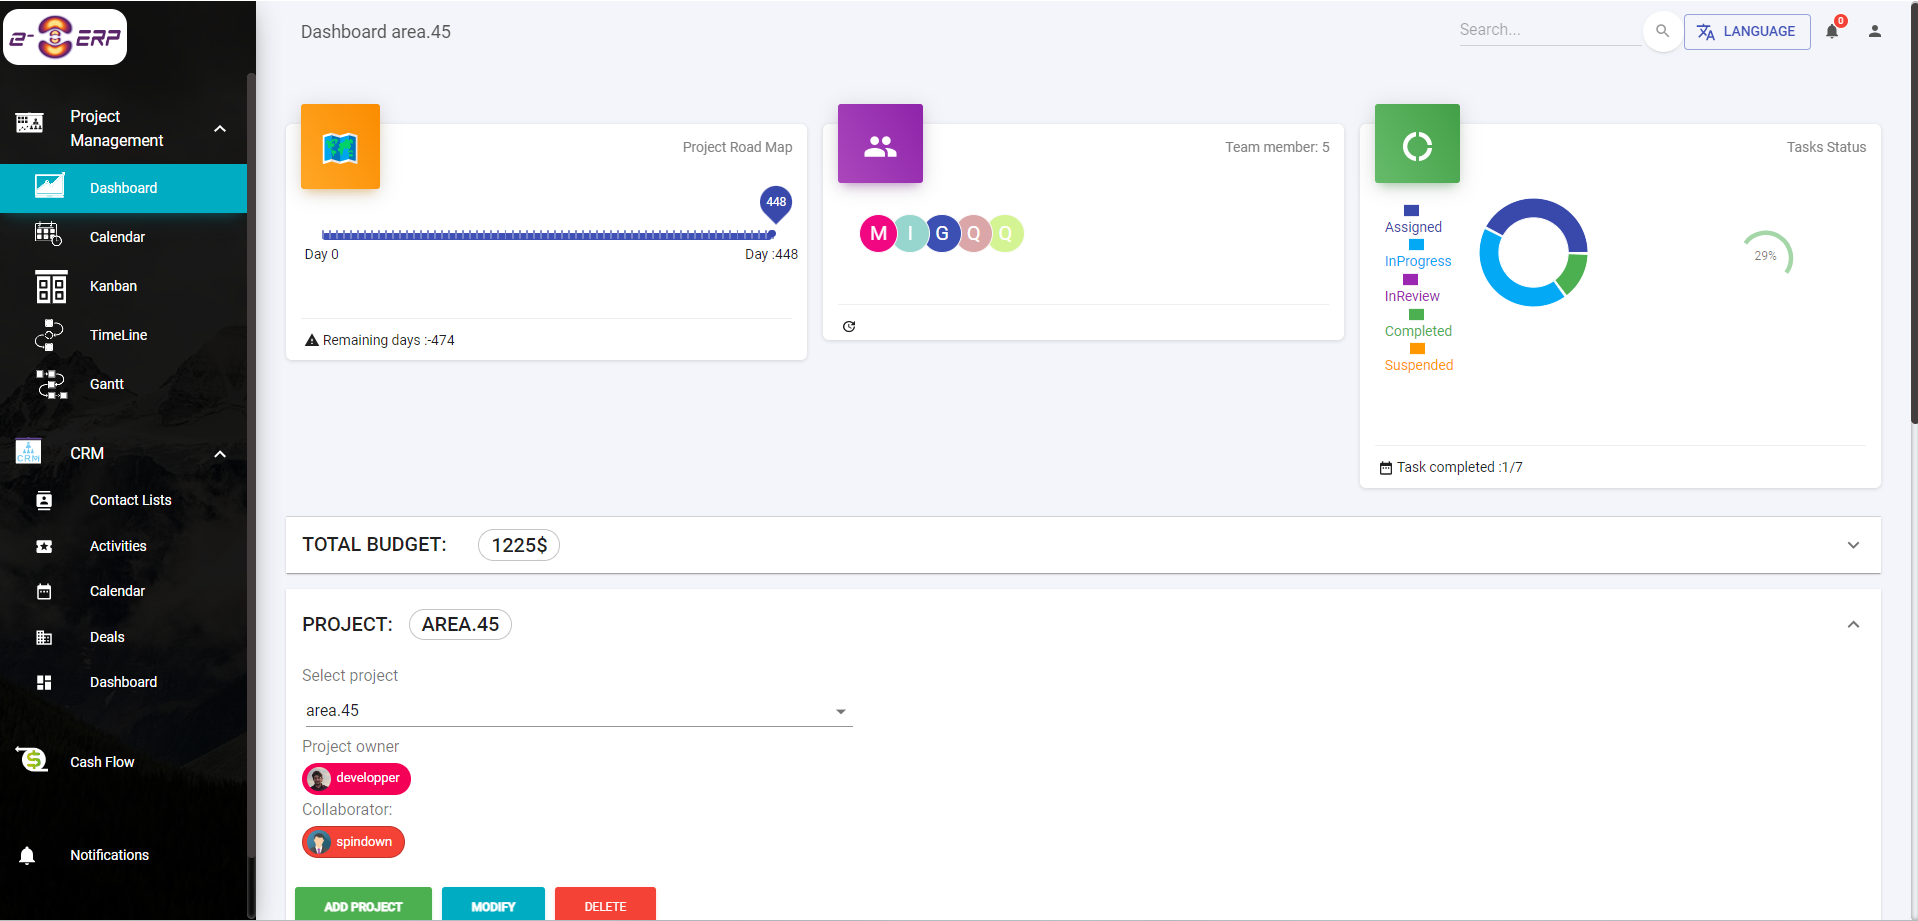Expand the TOTAL BUDGET panel
This screenshot has width=1918, height=921.
click(x=1853, y=545)
